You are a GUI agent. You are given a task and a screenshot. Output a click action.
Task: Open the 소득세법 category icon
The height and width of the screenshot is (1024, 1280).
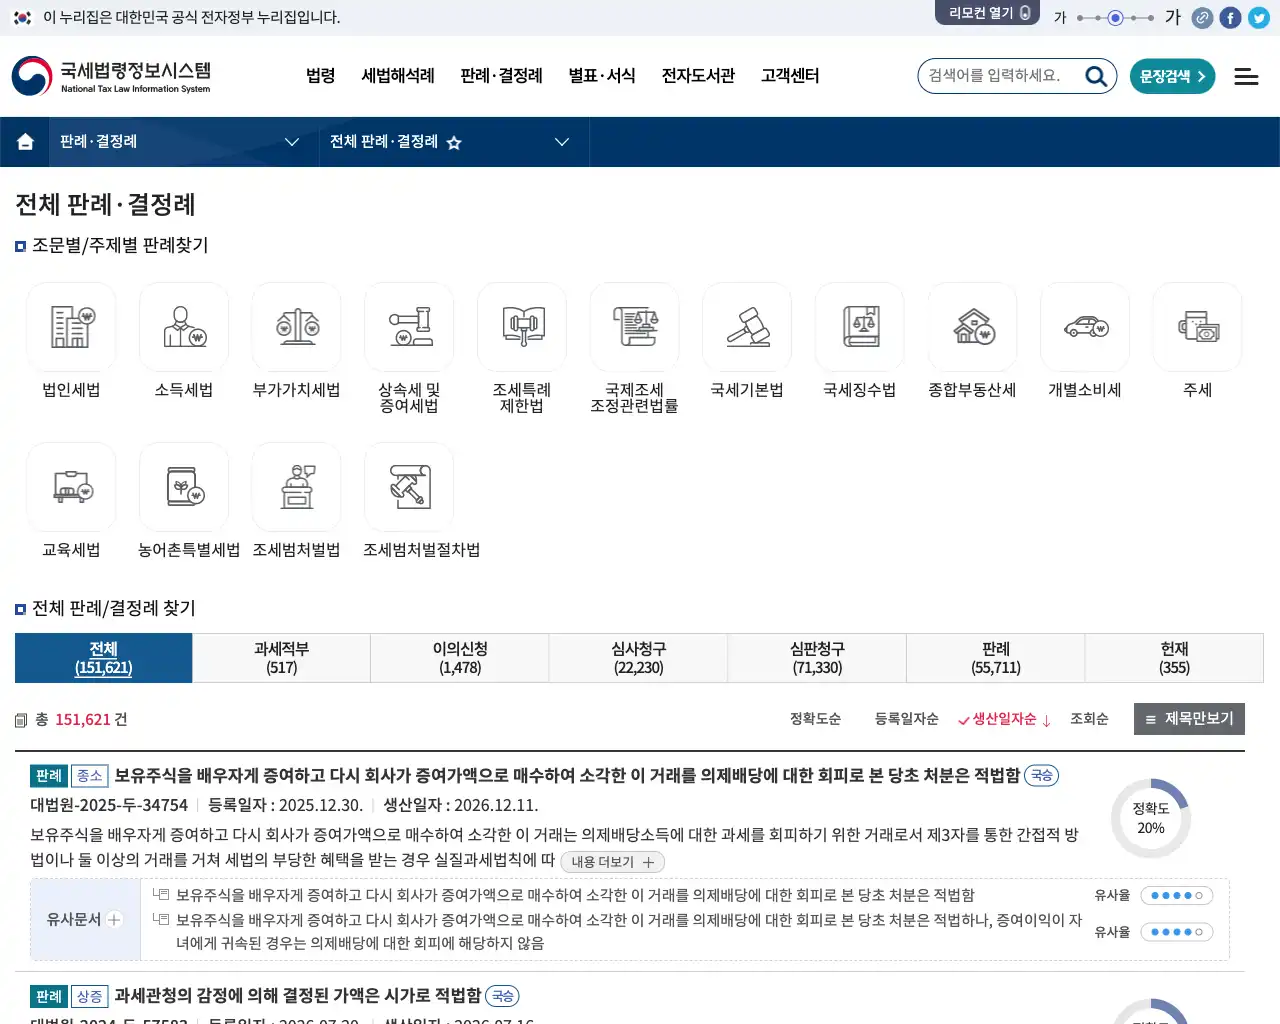[184, 327]
